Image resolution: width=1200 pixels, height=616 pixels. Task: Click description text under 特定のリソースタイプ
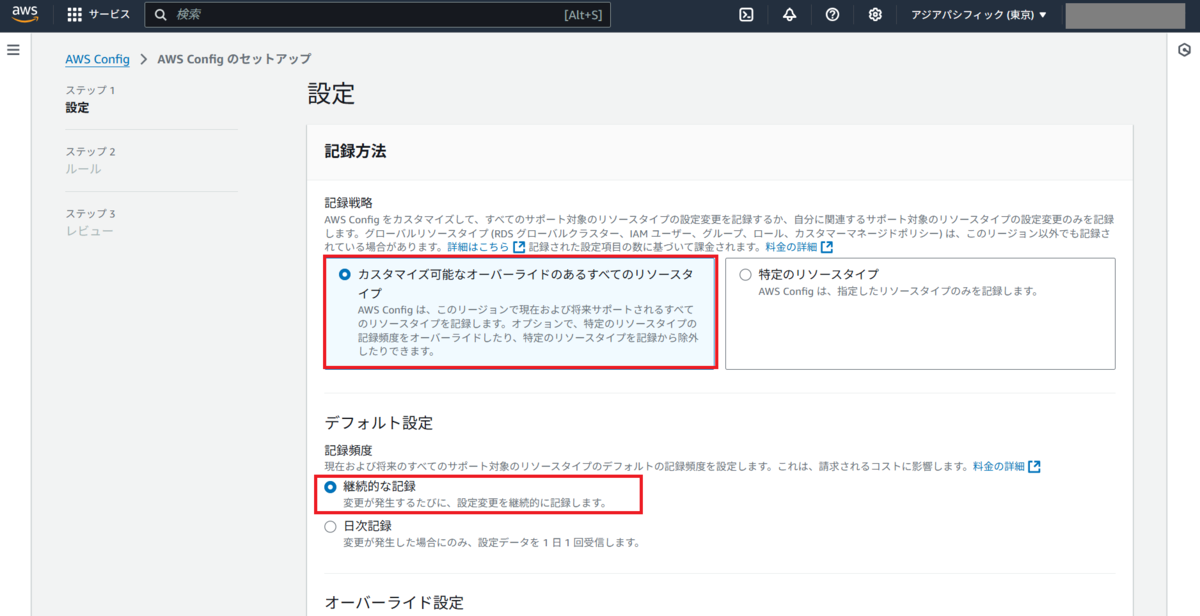[898, 292]
